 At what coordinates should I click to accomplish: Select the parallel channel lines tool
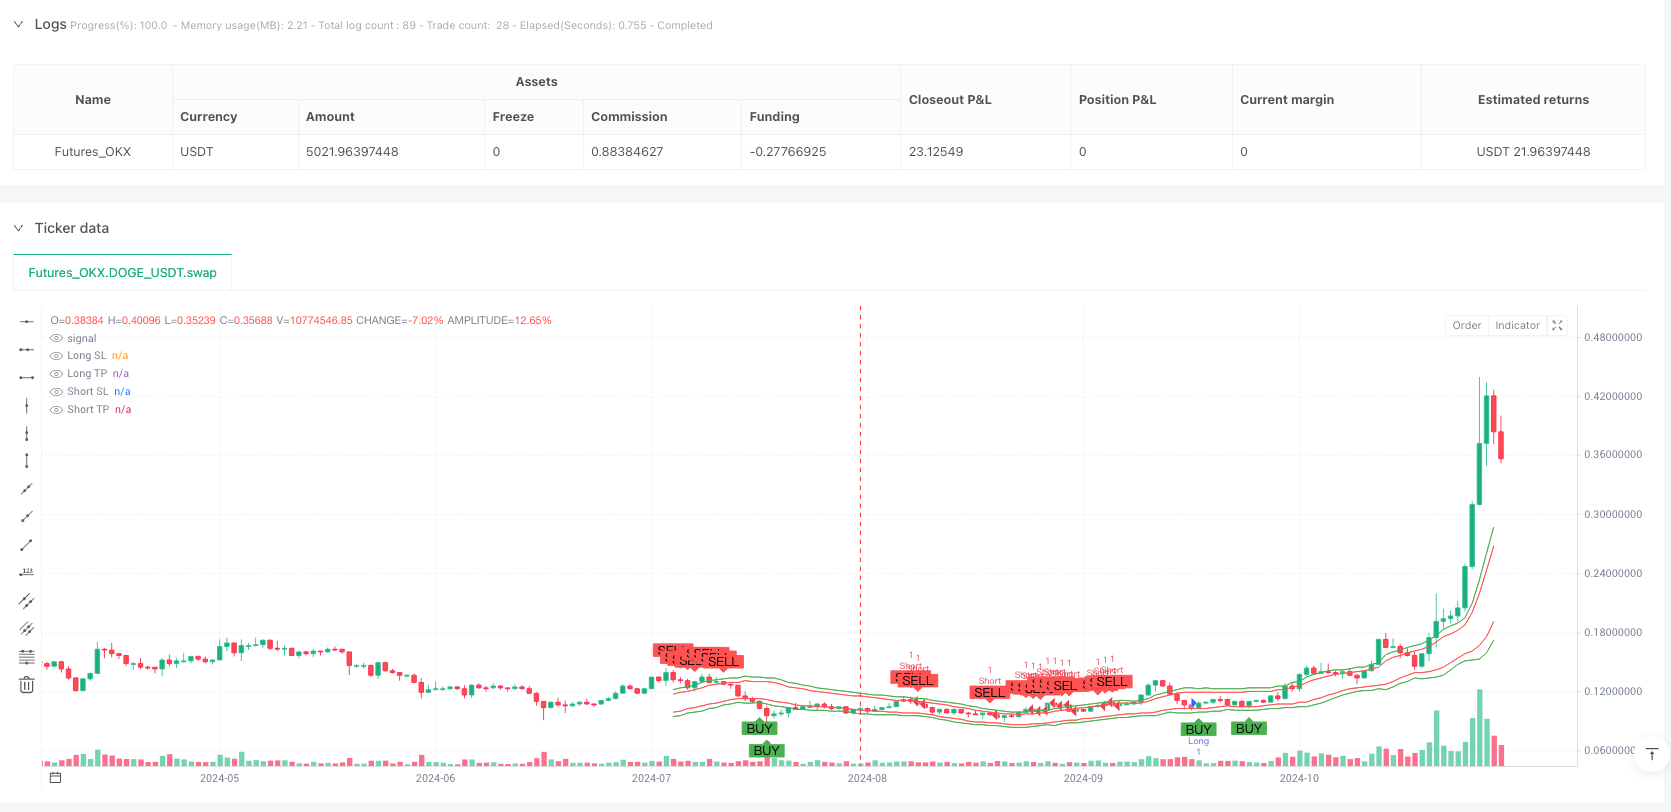pos(27,601)
